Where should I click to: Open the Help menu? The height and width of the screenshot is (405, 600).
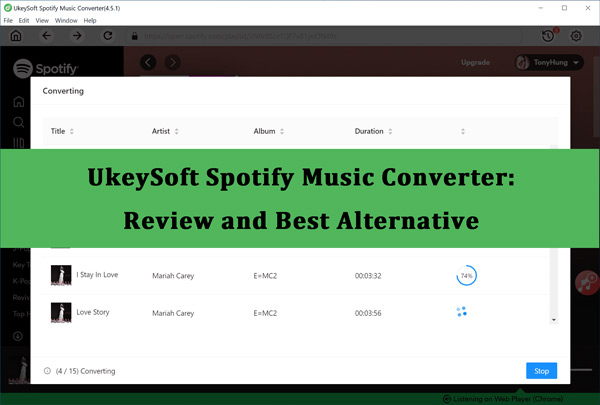[x=90, y=20]
